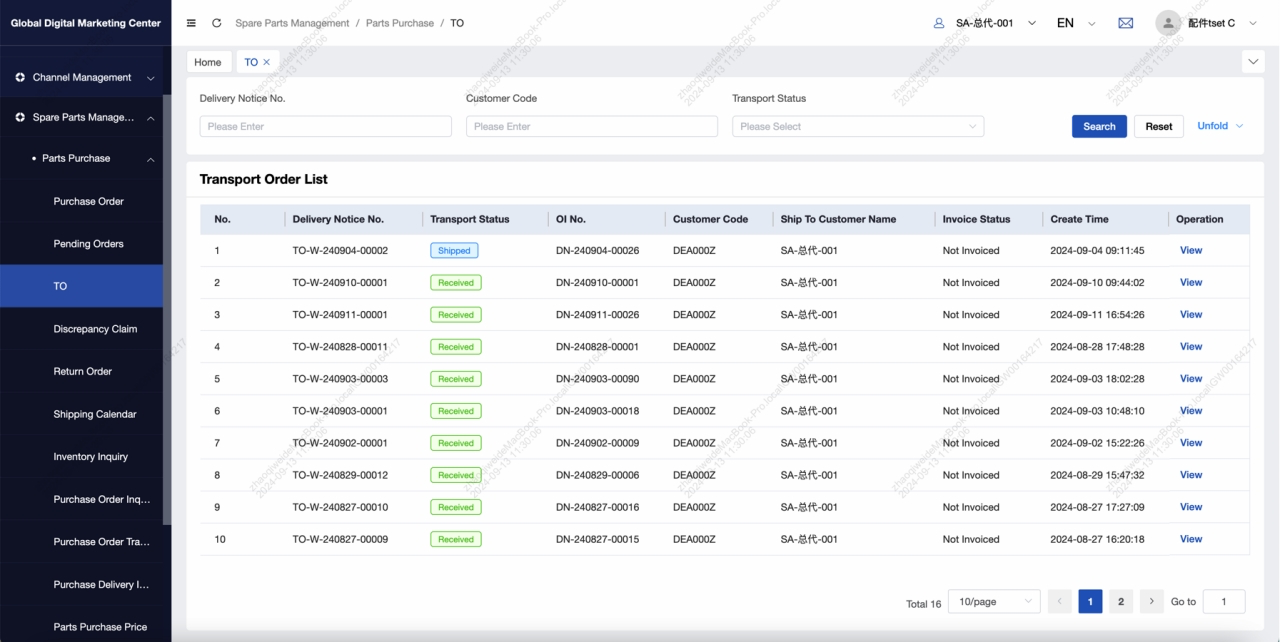Click the next page arrow
Image resolution: width=1280 pixels, height=642 pixels.
coord(1152,601)
